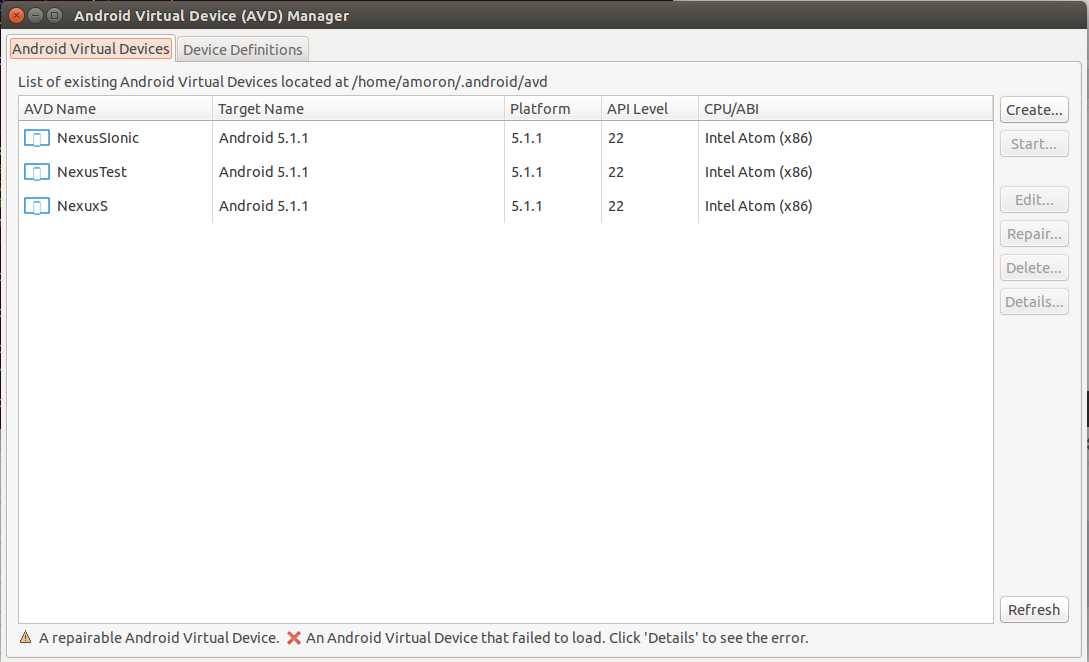The image size is (1089, 662).
Task: Select the NexusTest AVD name
Action: click(x=92, y=172)
